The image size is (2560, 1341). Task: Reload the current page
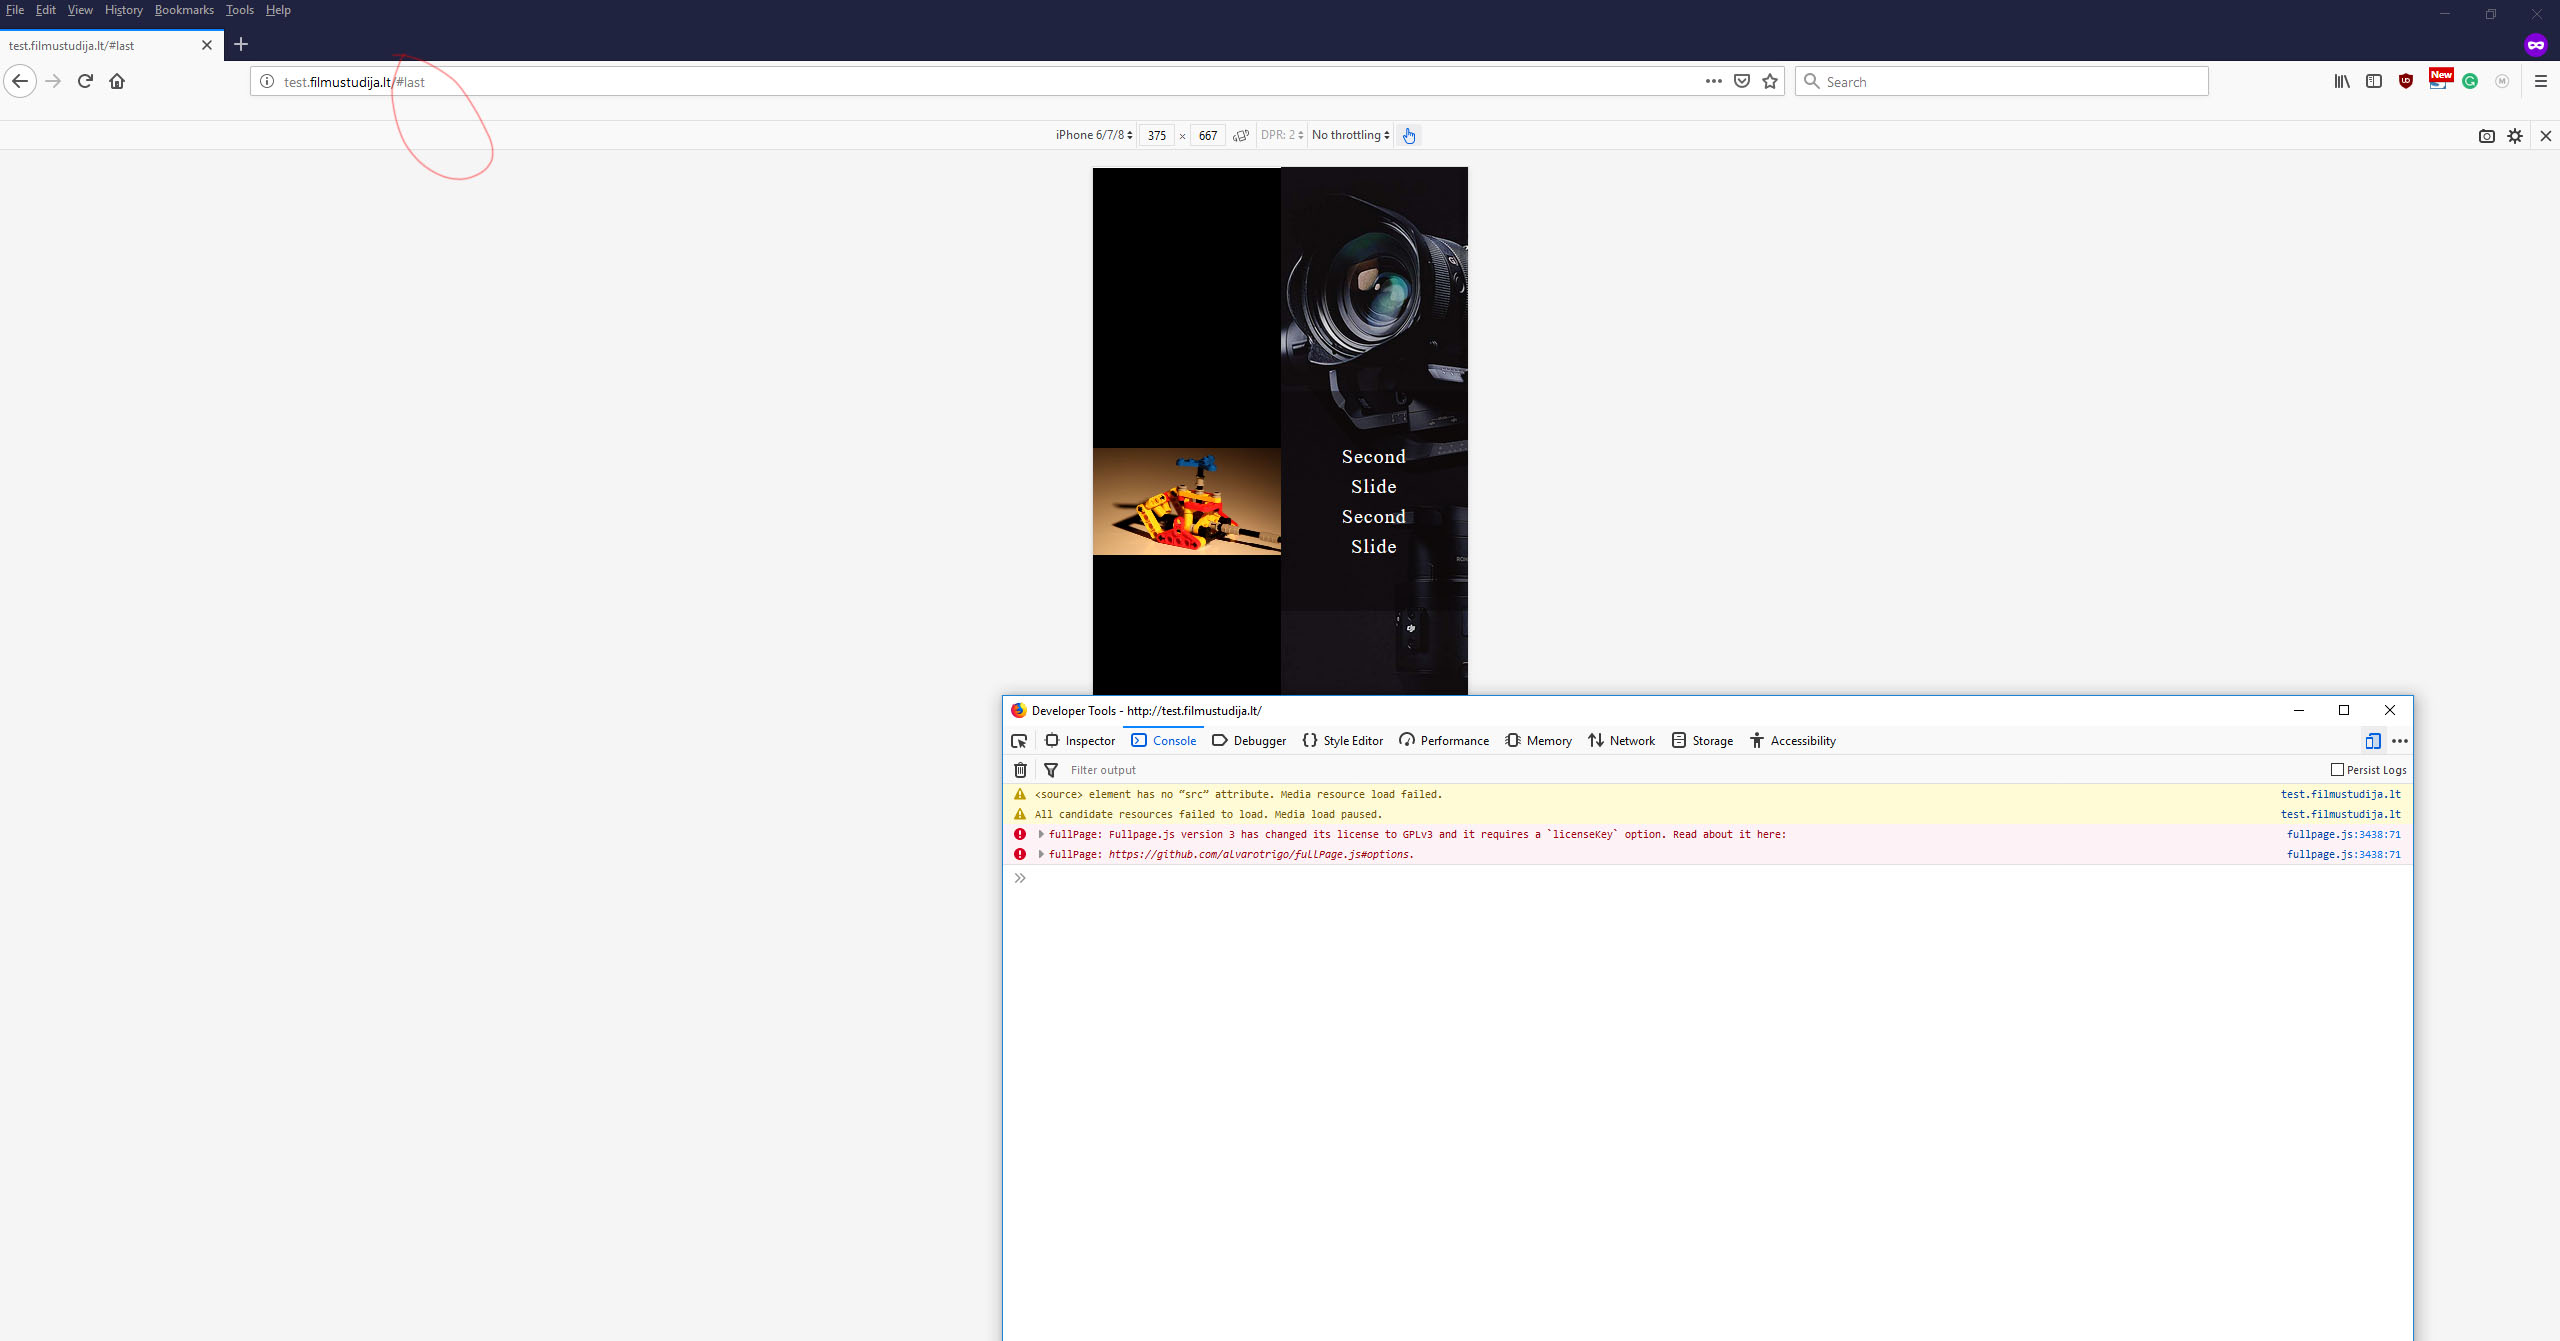85,81
